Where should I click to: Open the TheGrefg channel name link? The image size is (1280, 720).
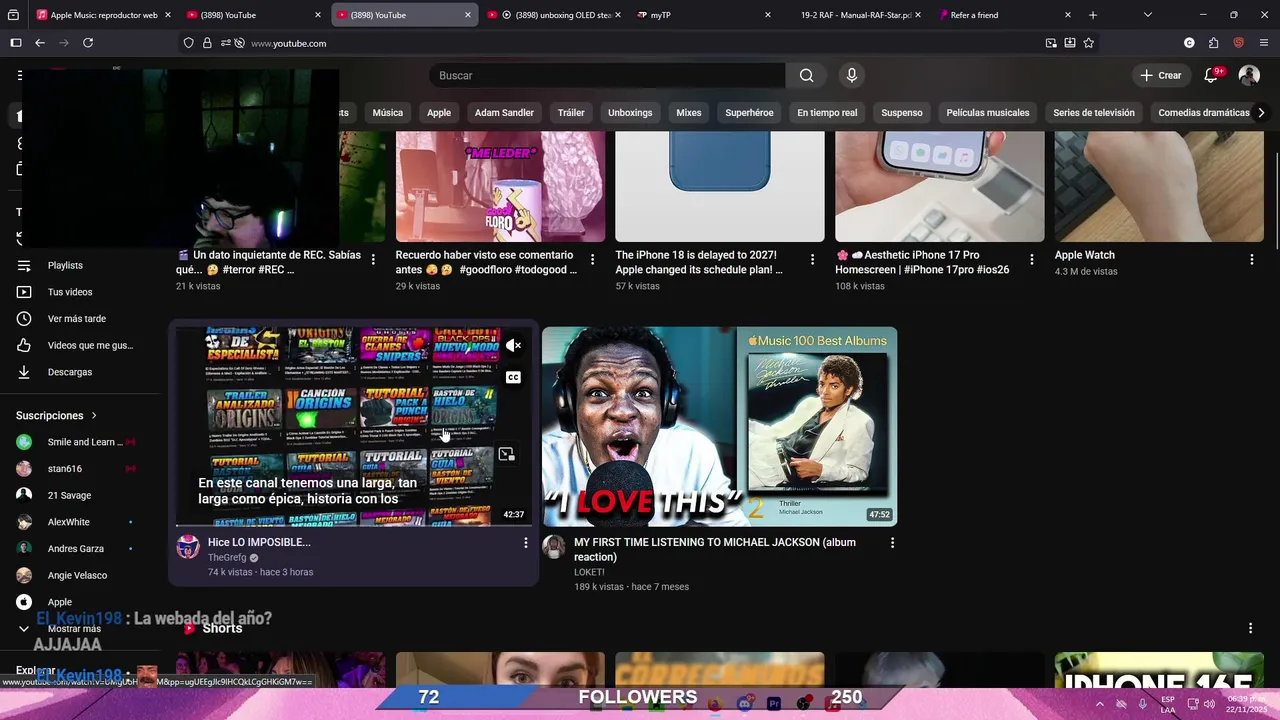pyautogui.click(x=227, y=558)
